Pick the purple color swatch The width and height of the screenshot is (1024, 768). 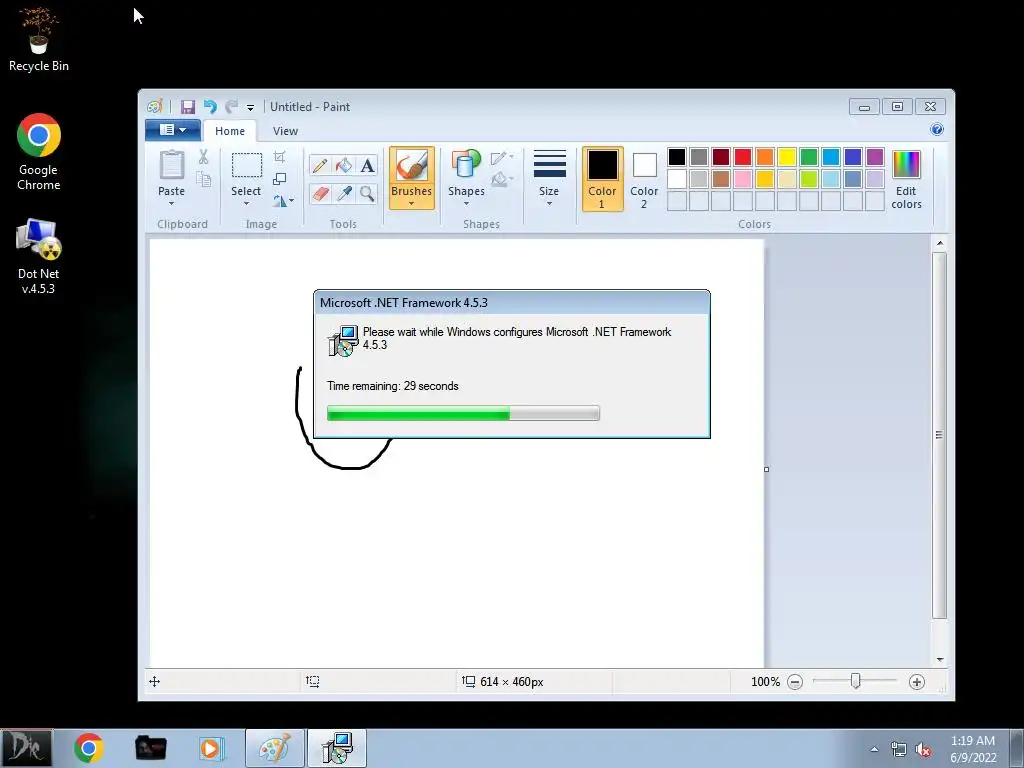[874, 157]
